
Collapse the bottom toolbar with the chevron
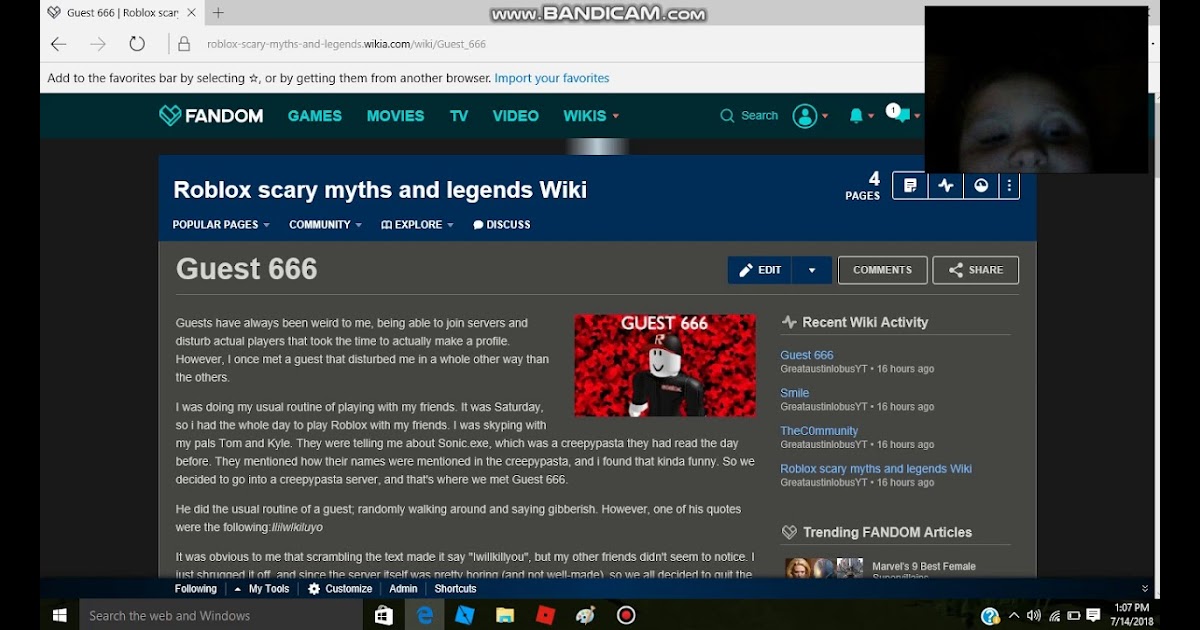tap(1145, 589)
